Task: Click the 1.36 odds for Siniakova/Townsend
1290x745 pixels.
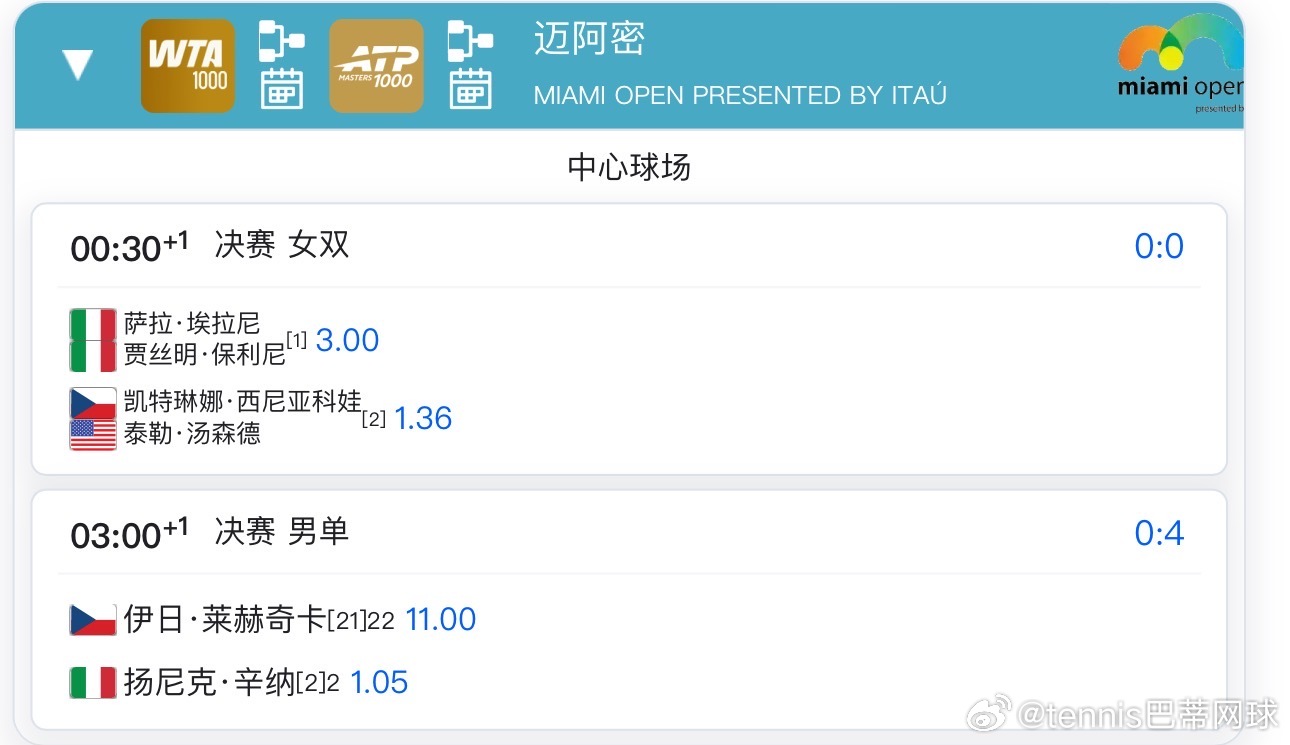Action: 423,418
